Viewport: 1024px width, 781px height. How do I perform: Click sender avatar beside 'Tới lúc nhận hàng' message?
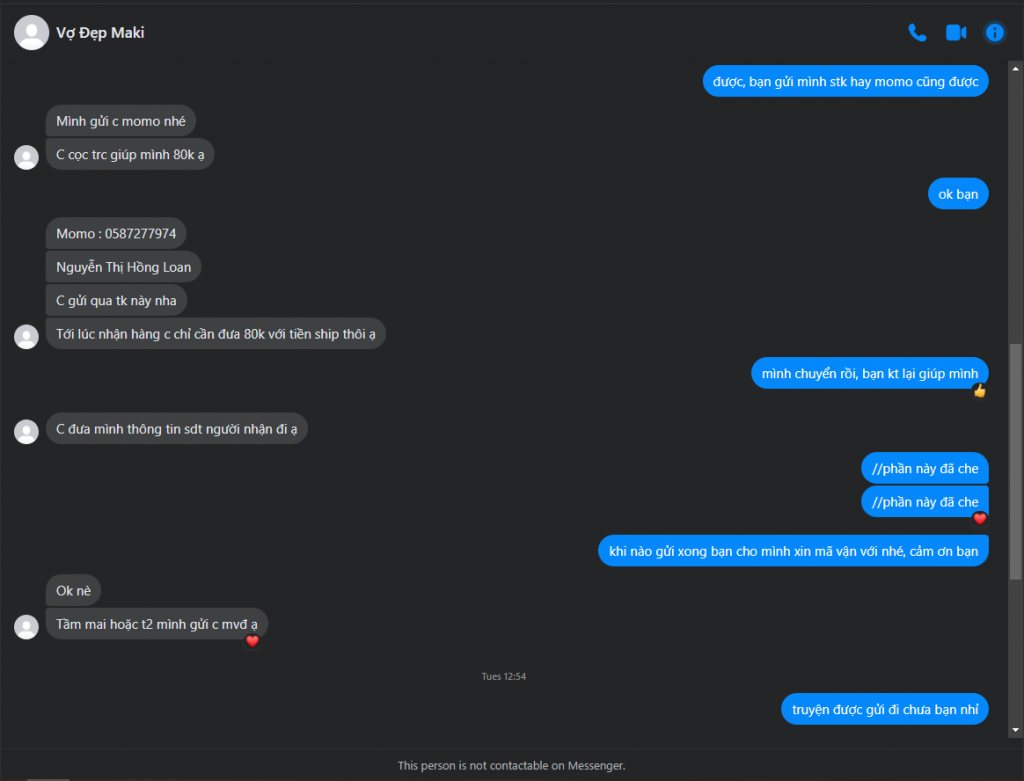[27, 336]
